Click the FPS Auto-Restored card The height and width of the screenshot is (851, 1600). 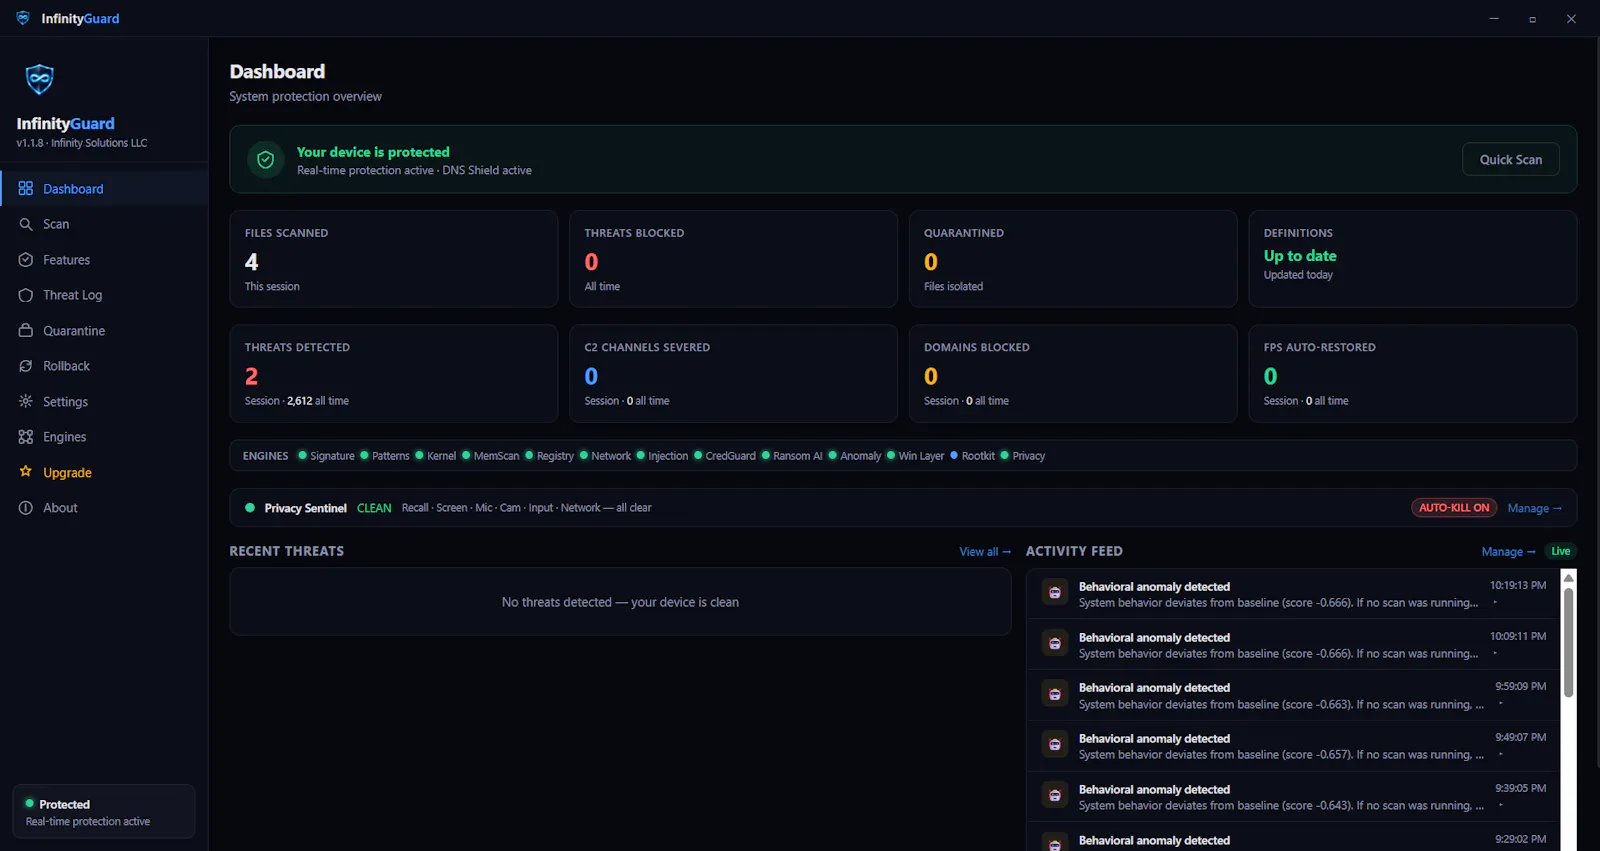(x=1412, y=373)
